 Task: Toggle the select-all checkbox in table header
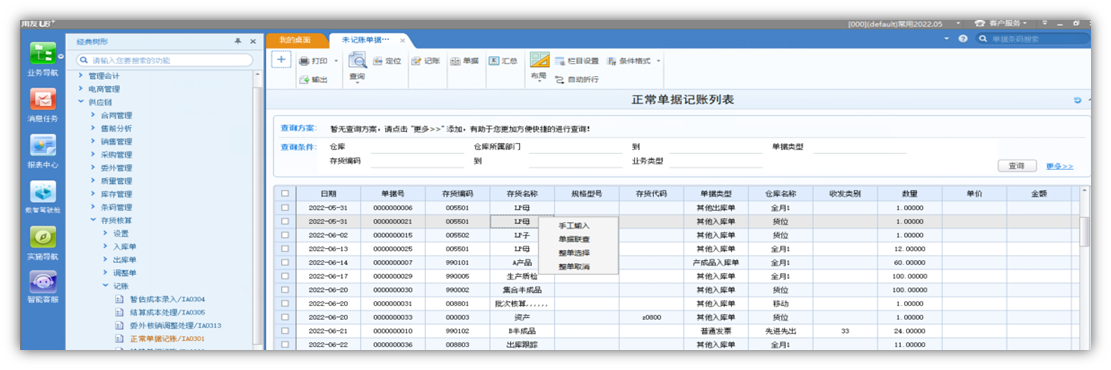click(x=285, y=194)
